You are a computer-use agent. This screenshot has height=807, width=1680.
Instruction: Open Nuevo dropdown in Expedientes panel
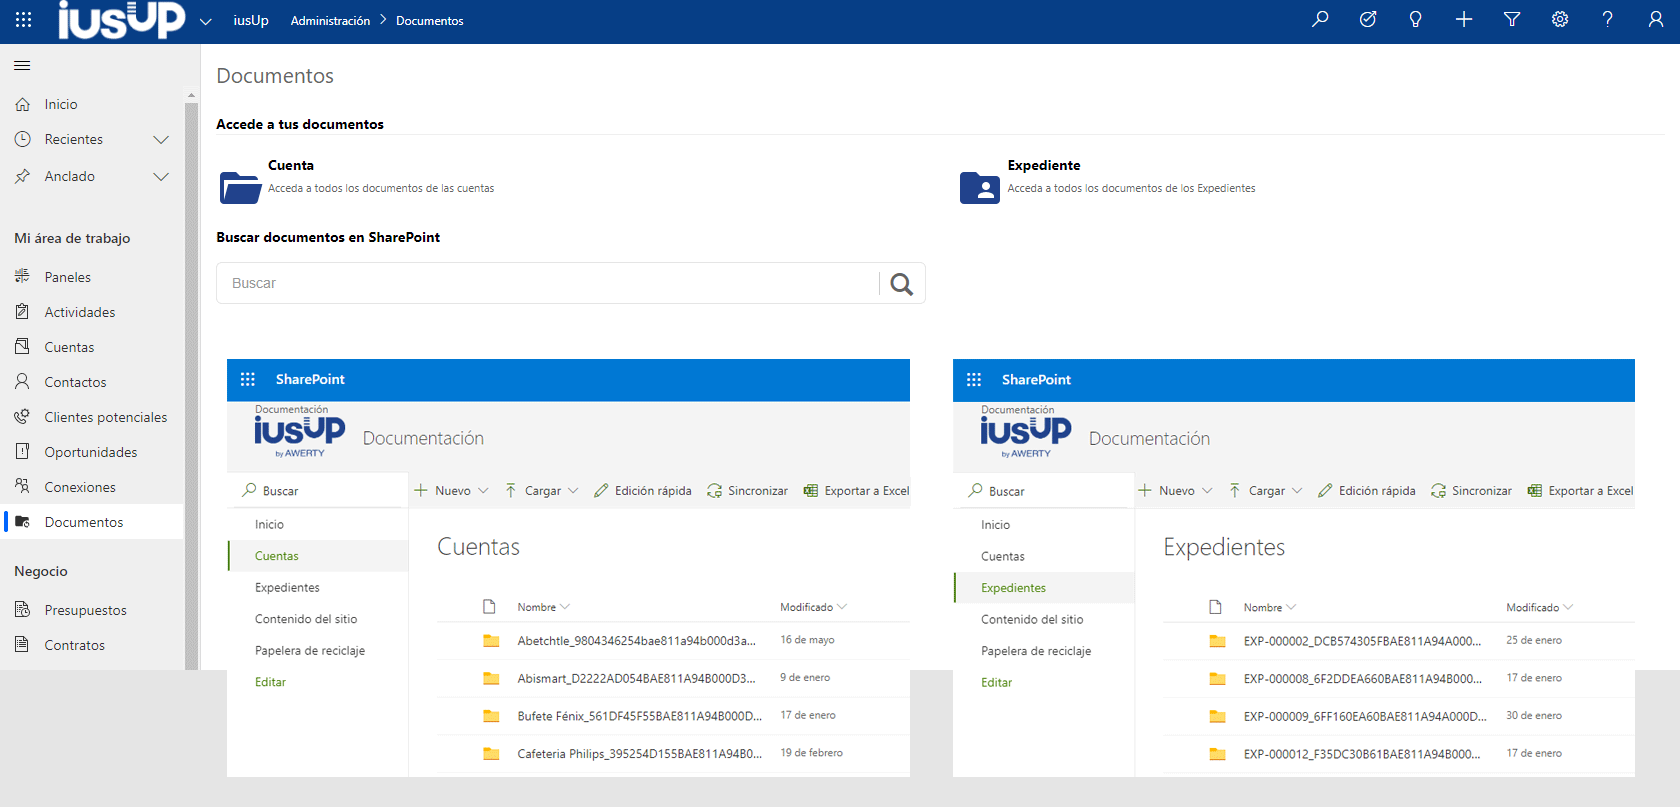[1175, 491]
